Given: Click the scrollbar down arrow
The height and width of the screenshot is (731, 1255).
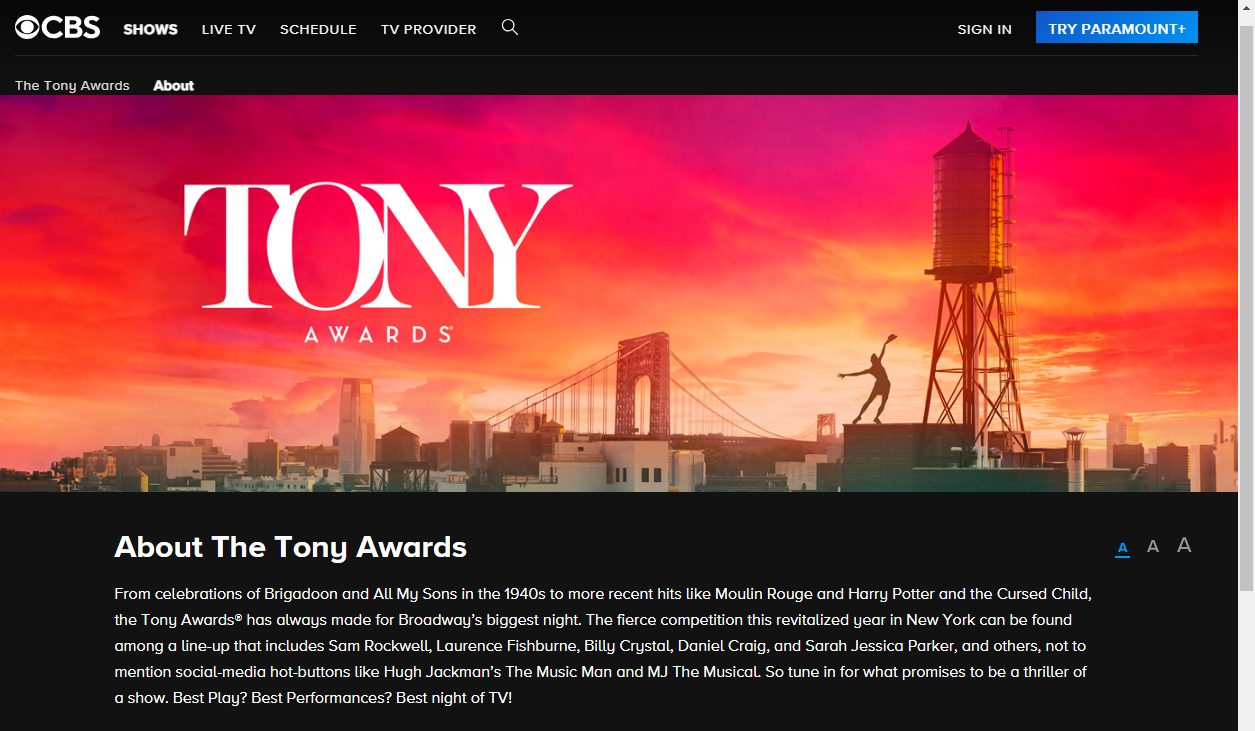Looking at the screenshot, I should pos(1247,724).
